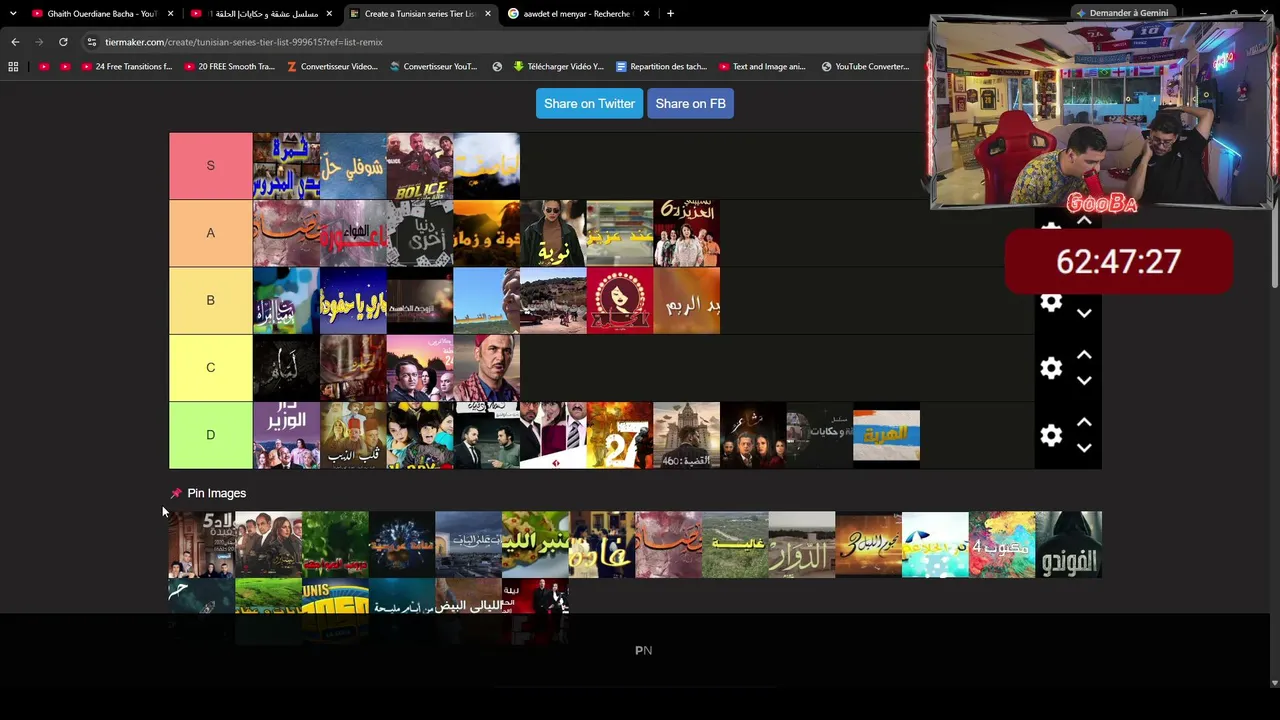
Task: Open 'Text and Image ani...' bookmark
Action: (x=763, y=67)
